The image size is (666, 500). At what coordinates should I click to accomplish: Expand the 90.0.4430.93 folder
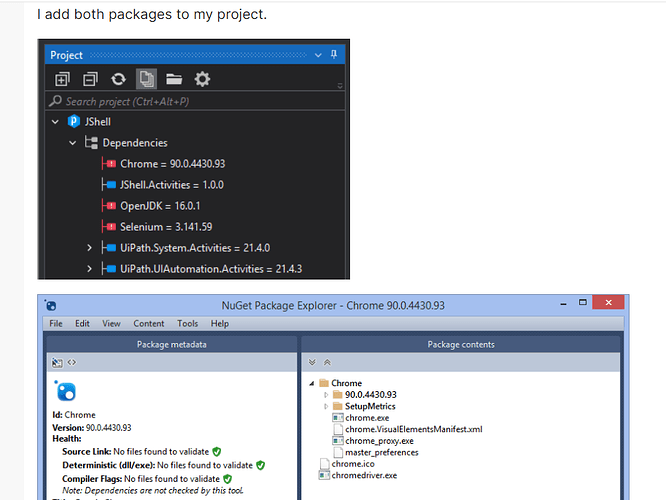tap(326, 395)
